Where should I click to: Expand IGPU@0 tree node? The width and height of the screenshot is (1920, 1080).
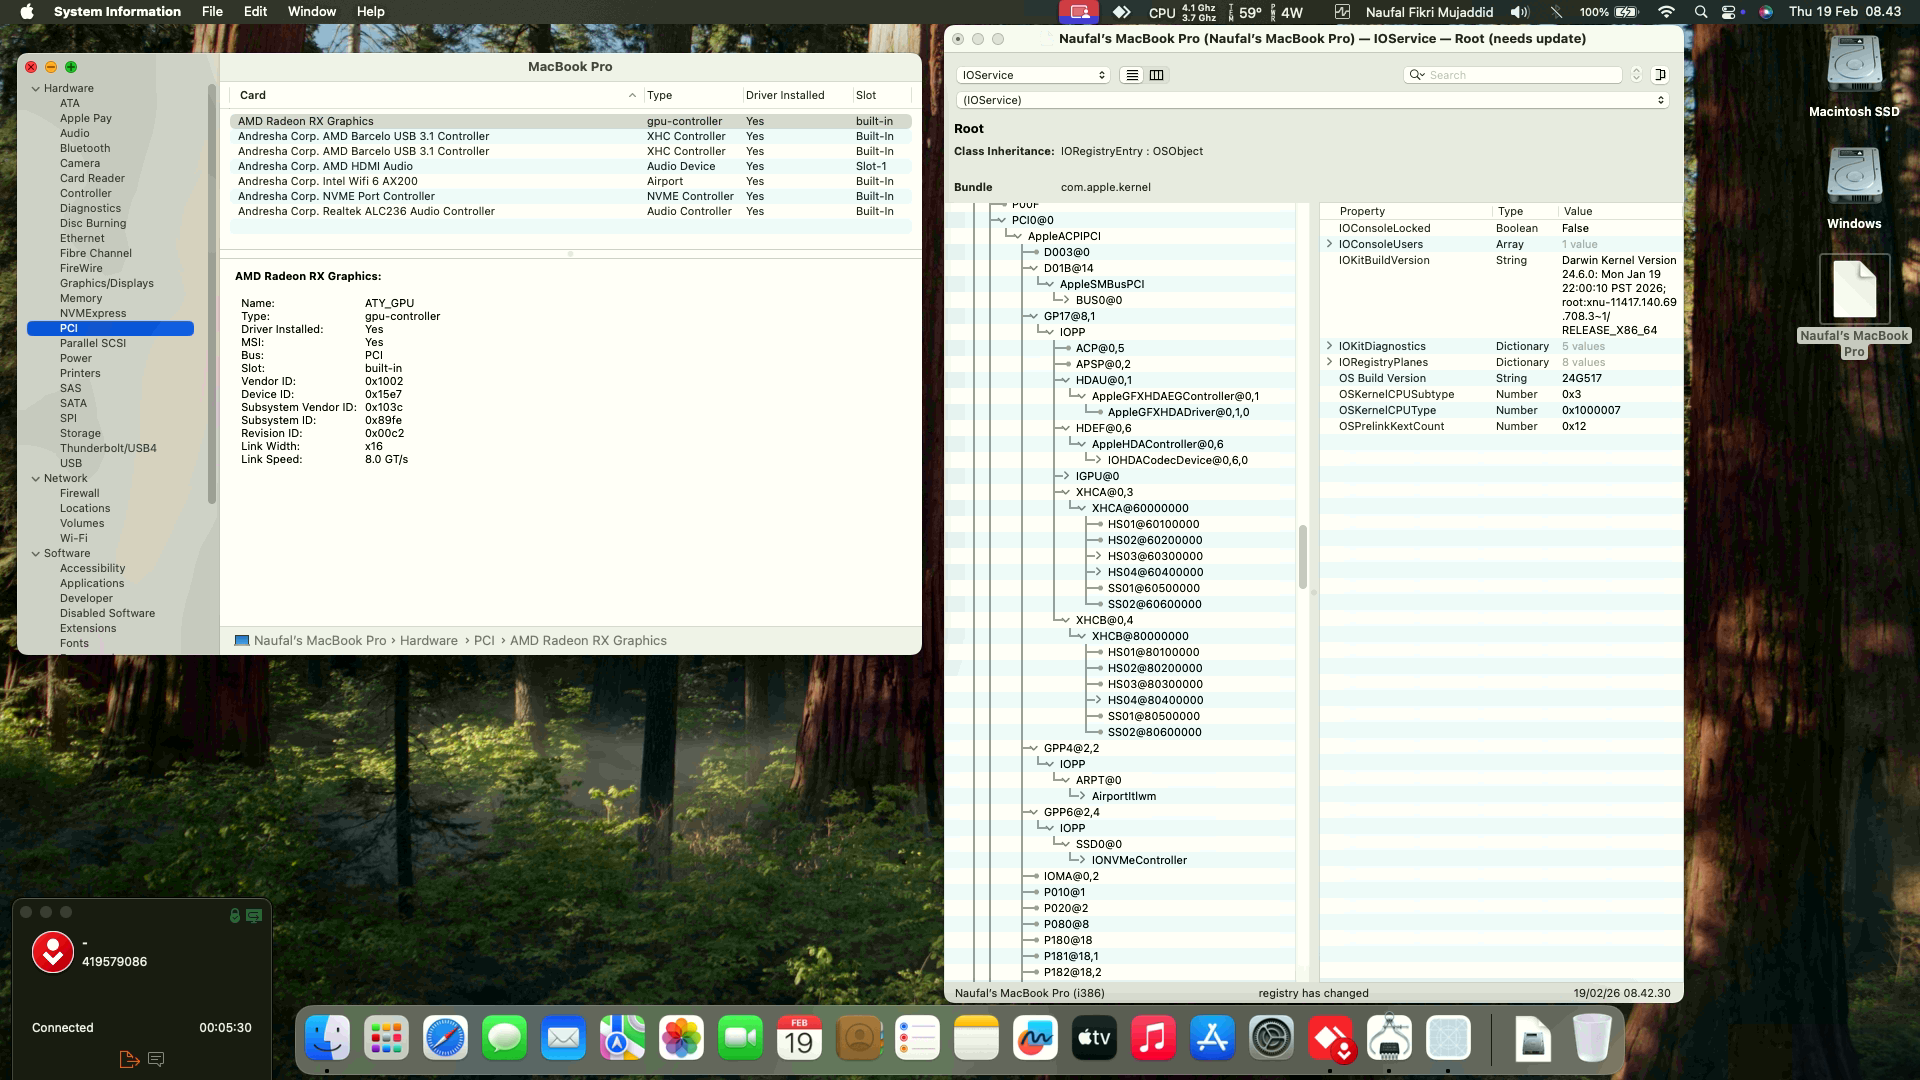(1065, 476)
